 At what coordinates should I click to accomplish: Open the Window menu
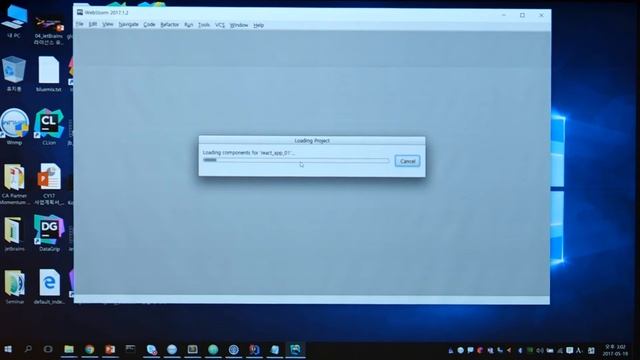[239, 25]
